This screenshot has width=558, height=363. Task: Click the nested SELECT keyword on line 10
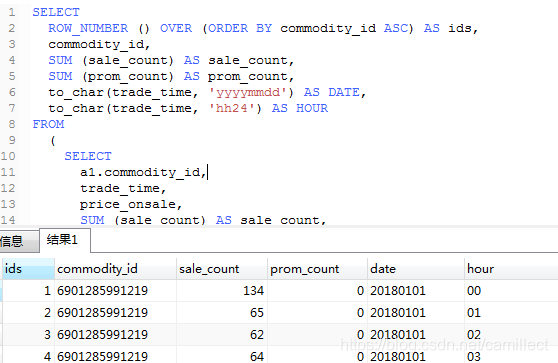[x=88, y=156]
